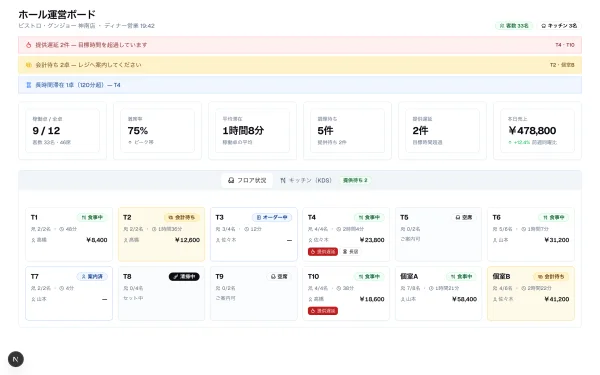This screenshot has width=600, height=375.
Task: Click the ¥23,800 amount on T4
Action: pos(372,240)
